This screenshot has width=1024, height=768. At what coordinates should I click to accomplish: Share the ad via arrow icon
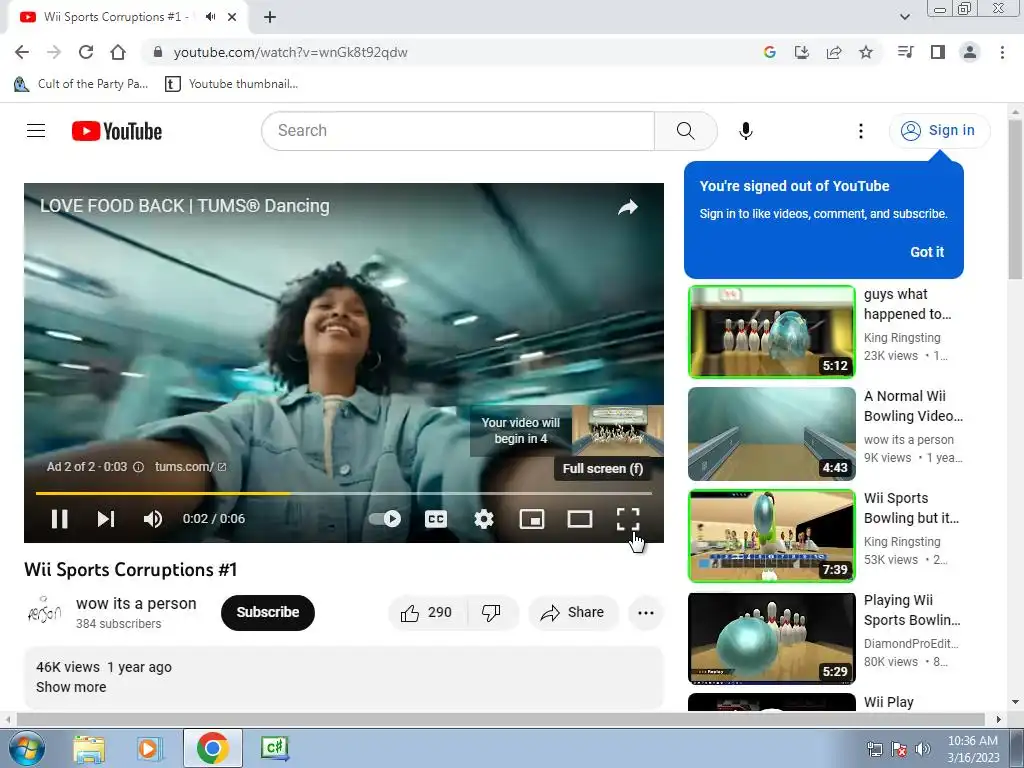[x=628, y=208]
